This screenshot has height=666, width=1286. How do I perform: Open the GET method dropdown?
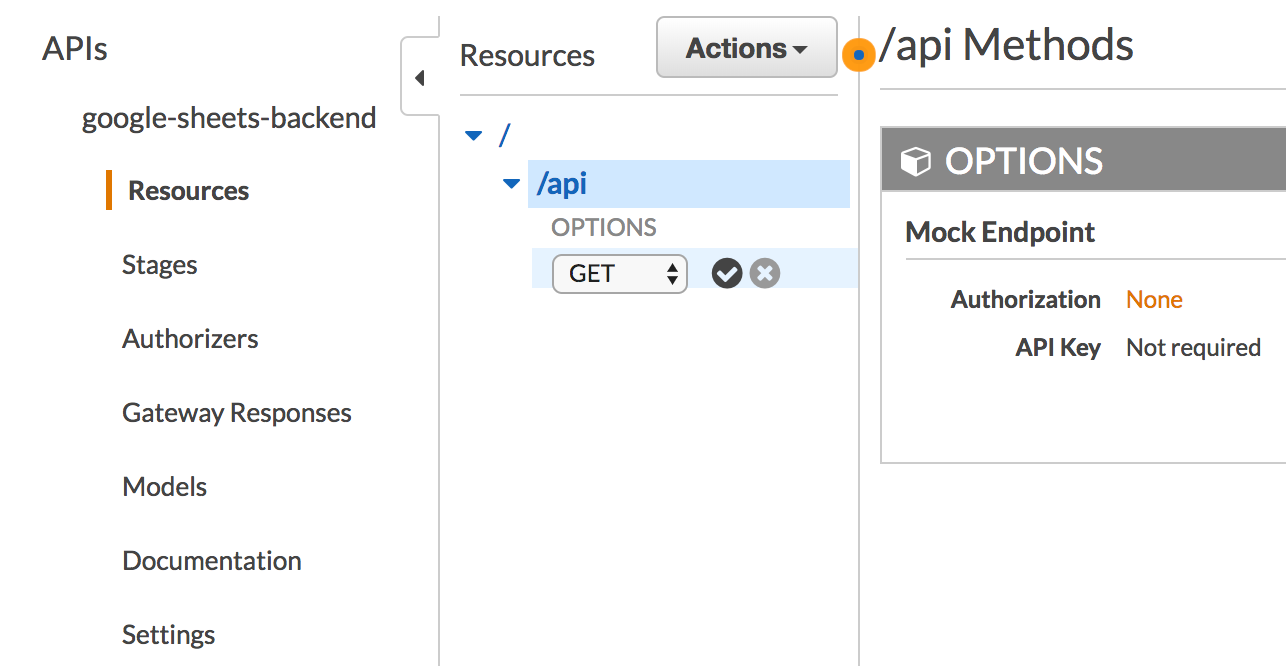(620, 273)
